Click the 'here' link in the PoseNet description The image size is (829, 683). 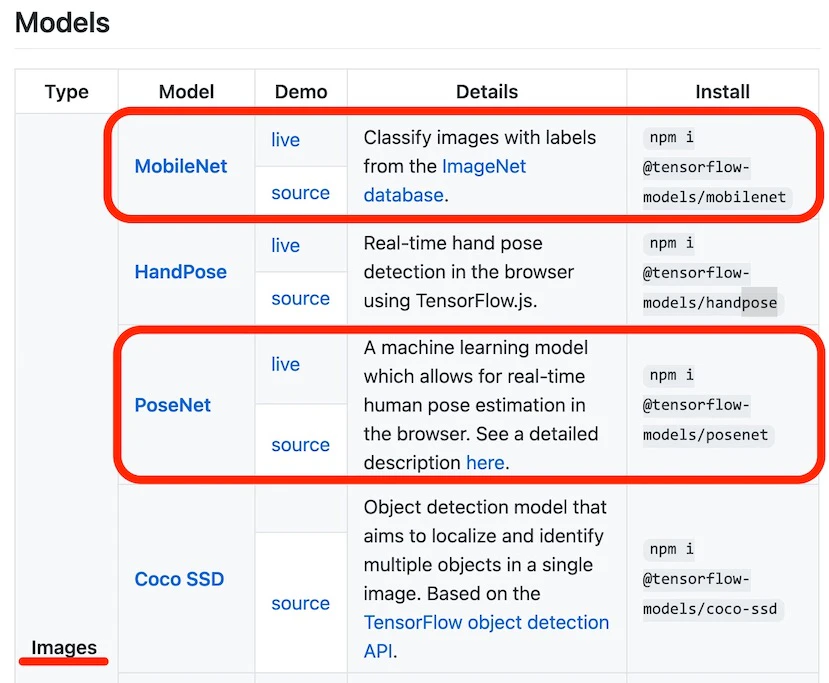[x=485, y=462]
